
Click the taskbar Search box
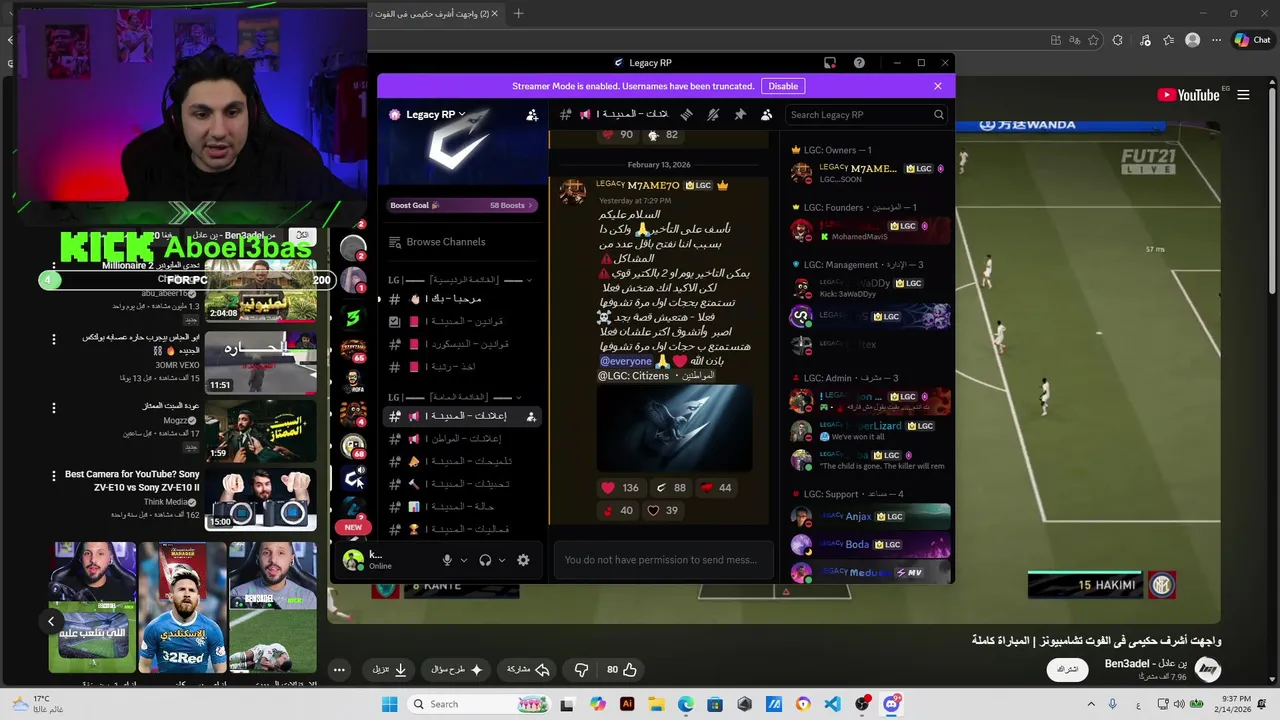(479, 704)
